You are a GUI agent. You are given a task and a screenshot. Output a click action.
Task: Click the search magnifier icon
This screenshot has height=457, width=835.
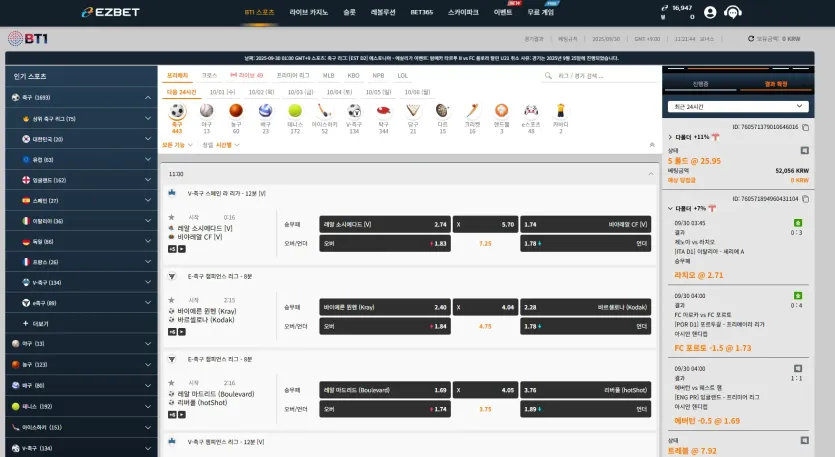tap(548, 76)
